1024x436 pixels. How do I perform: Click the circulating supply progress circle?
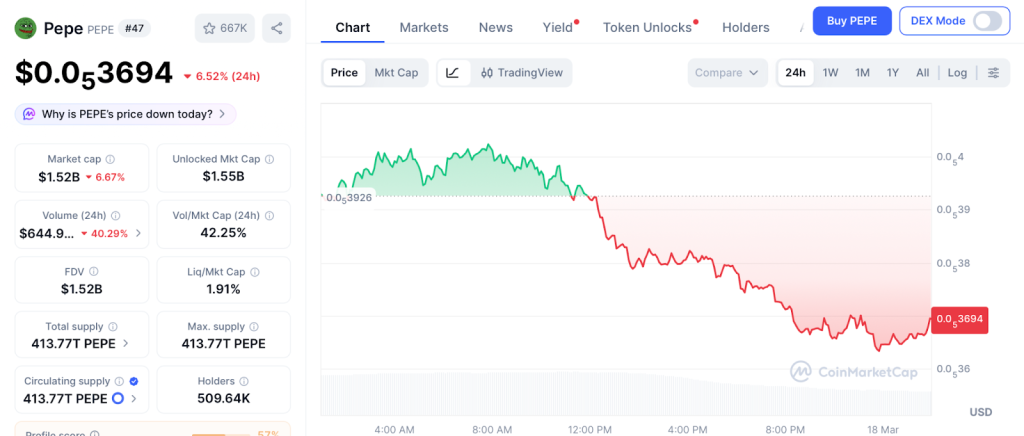tap(117, 399)
